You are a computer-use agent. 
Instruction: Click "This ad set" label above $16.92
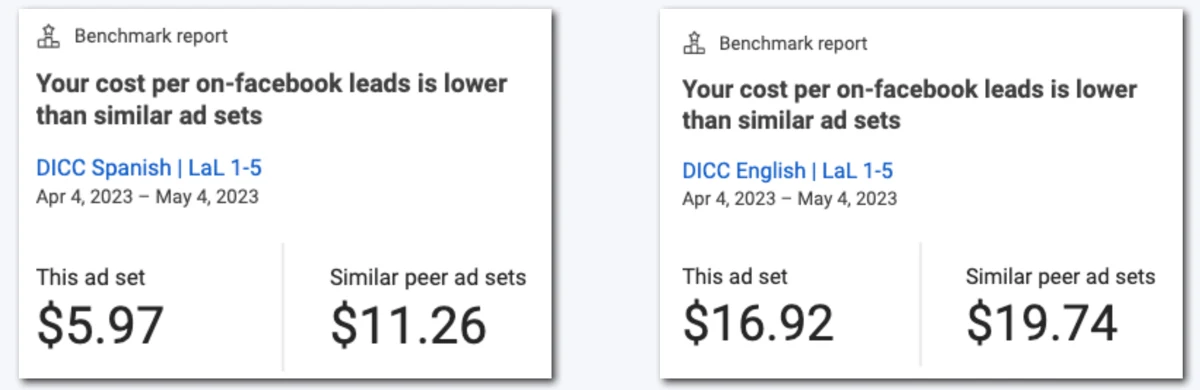coord(735,276)
